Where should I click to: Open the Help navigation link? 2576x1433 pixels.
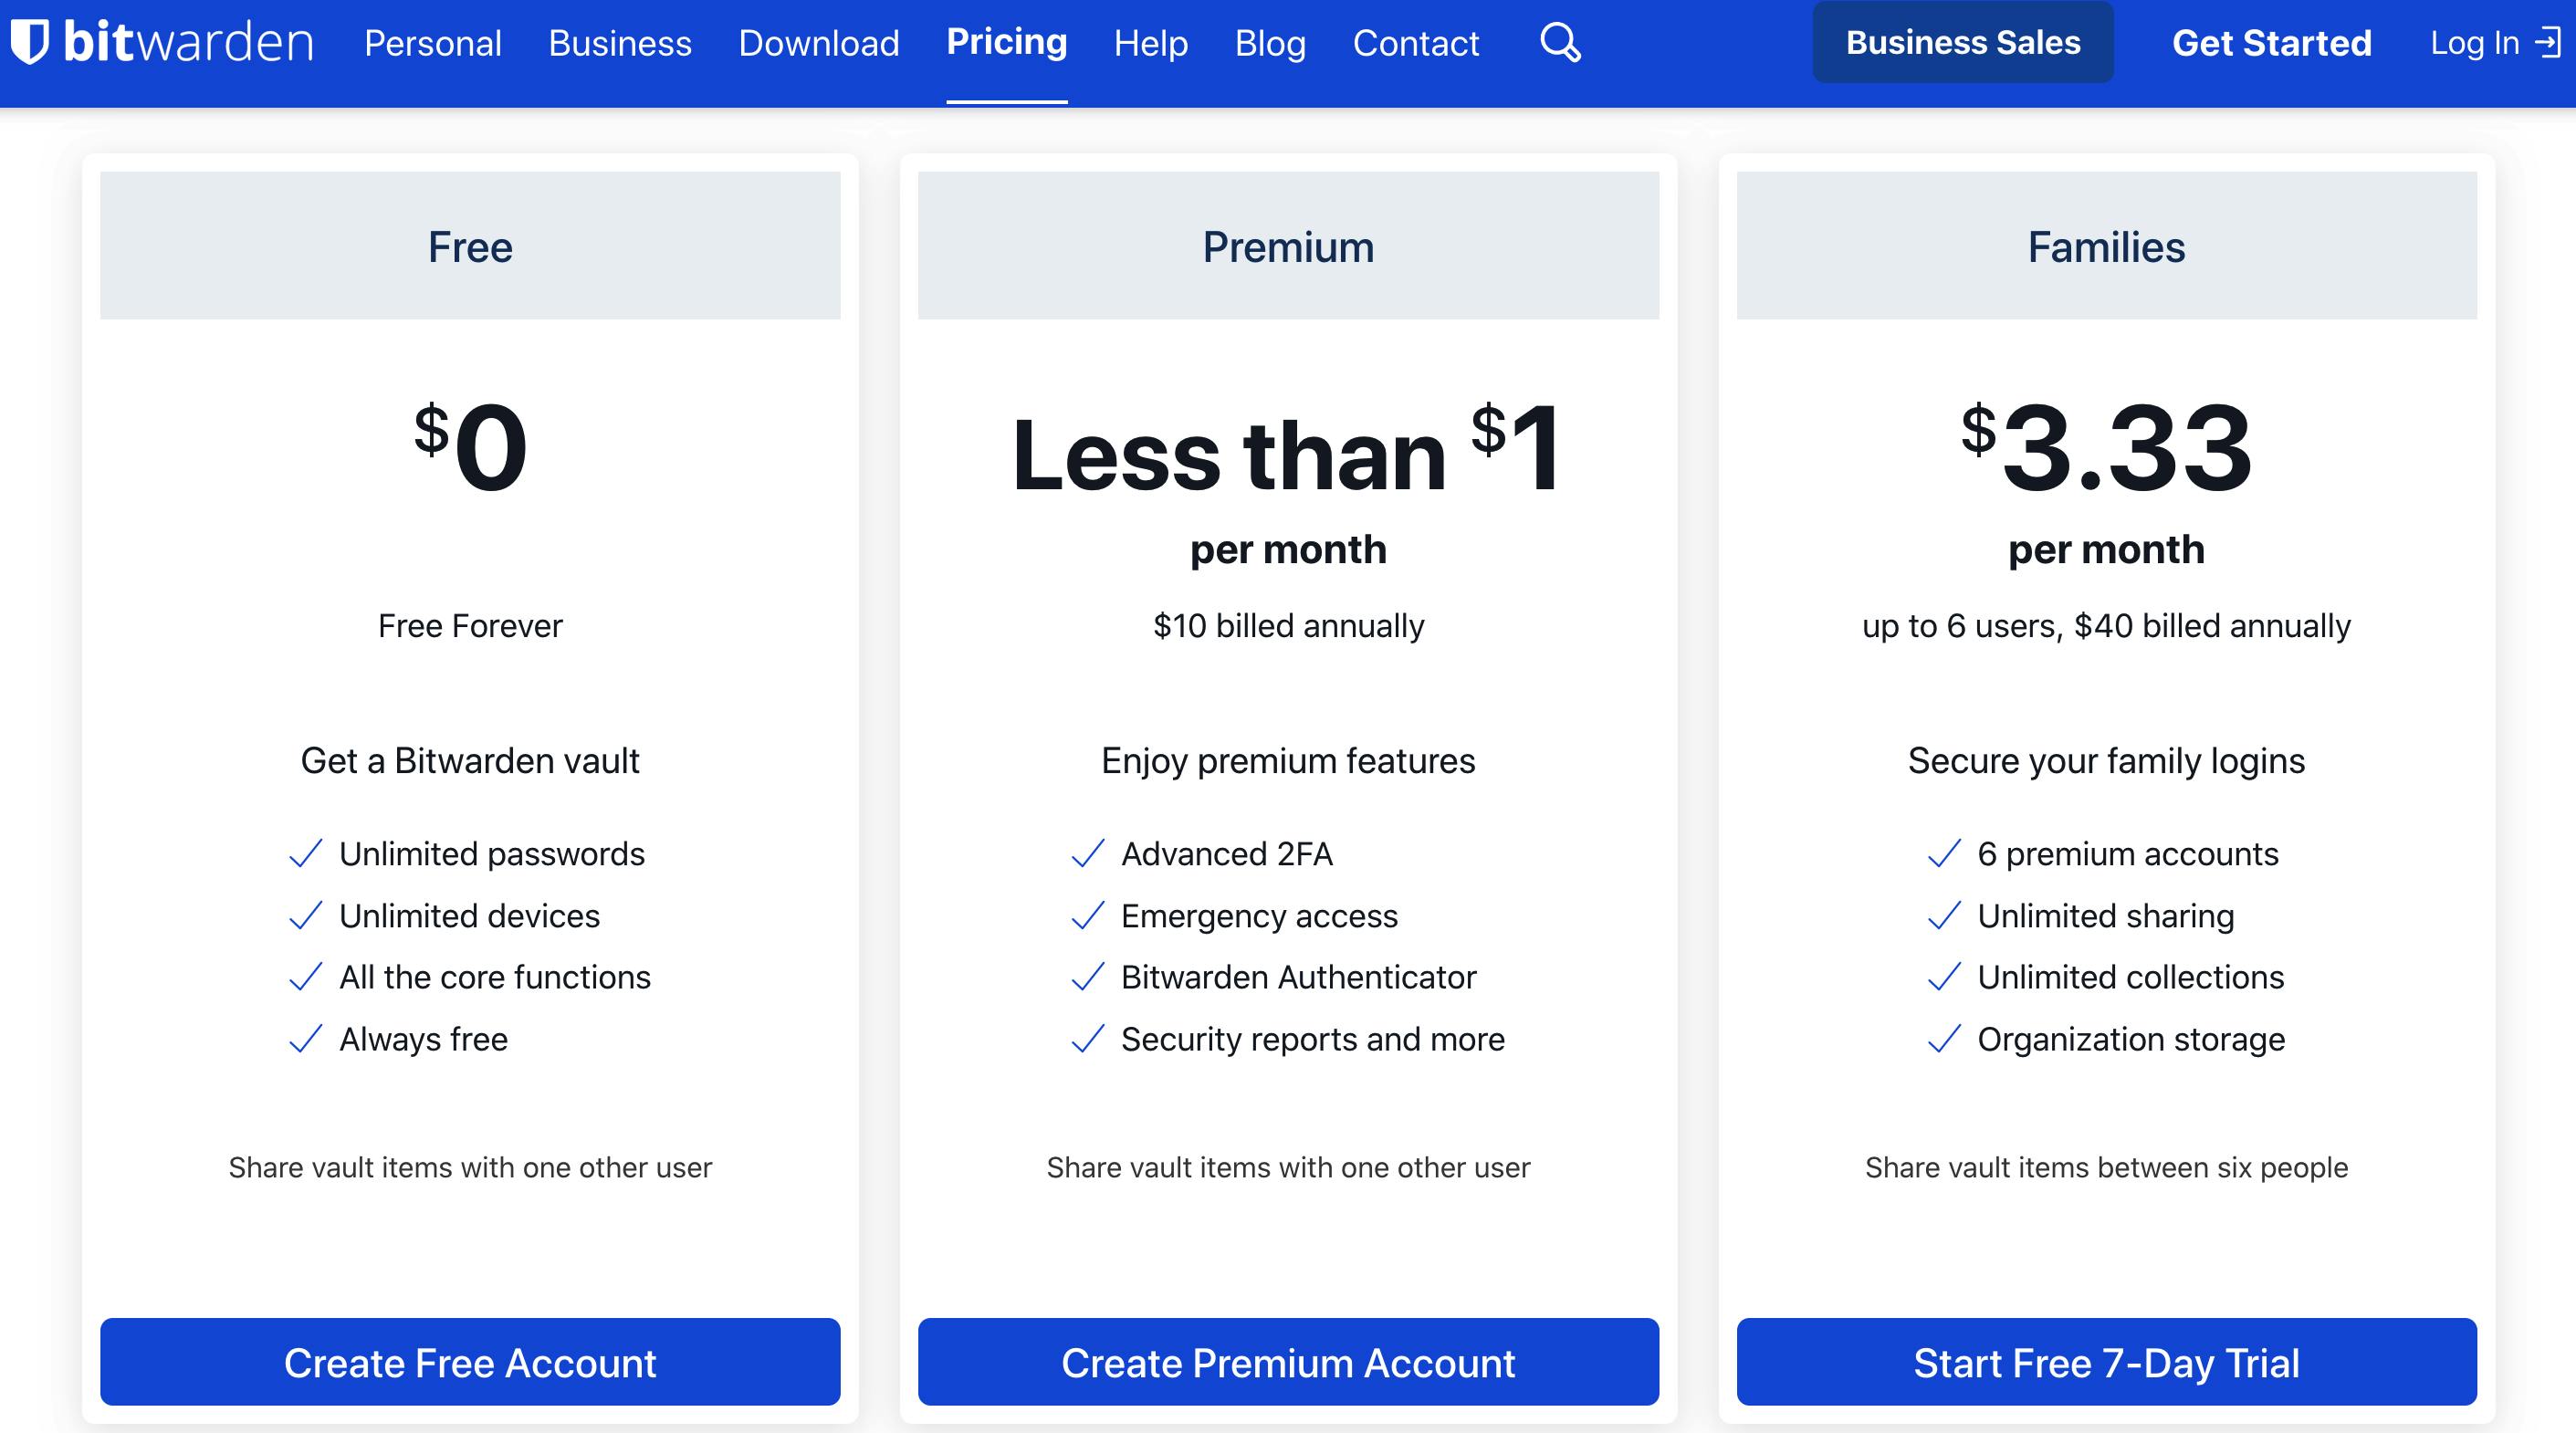coord(1151,43)
